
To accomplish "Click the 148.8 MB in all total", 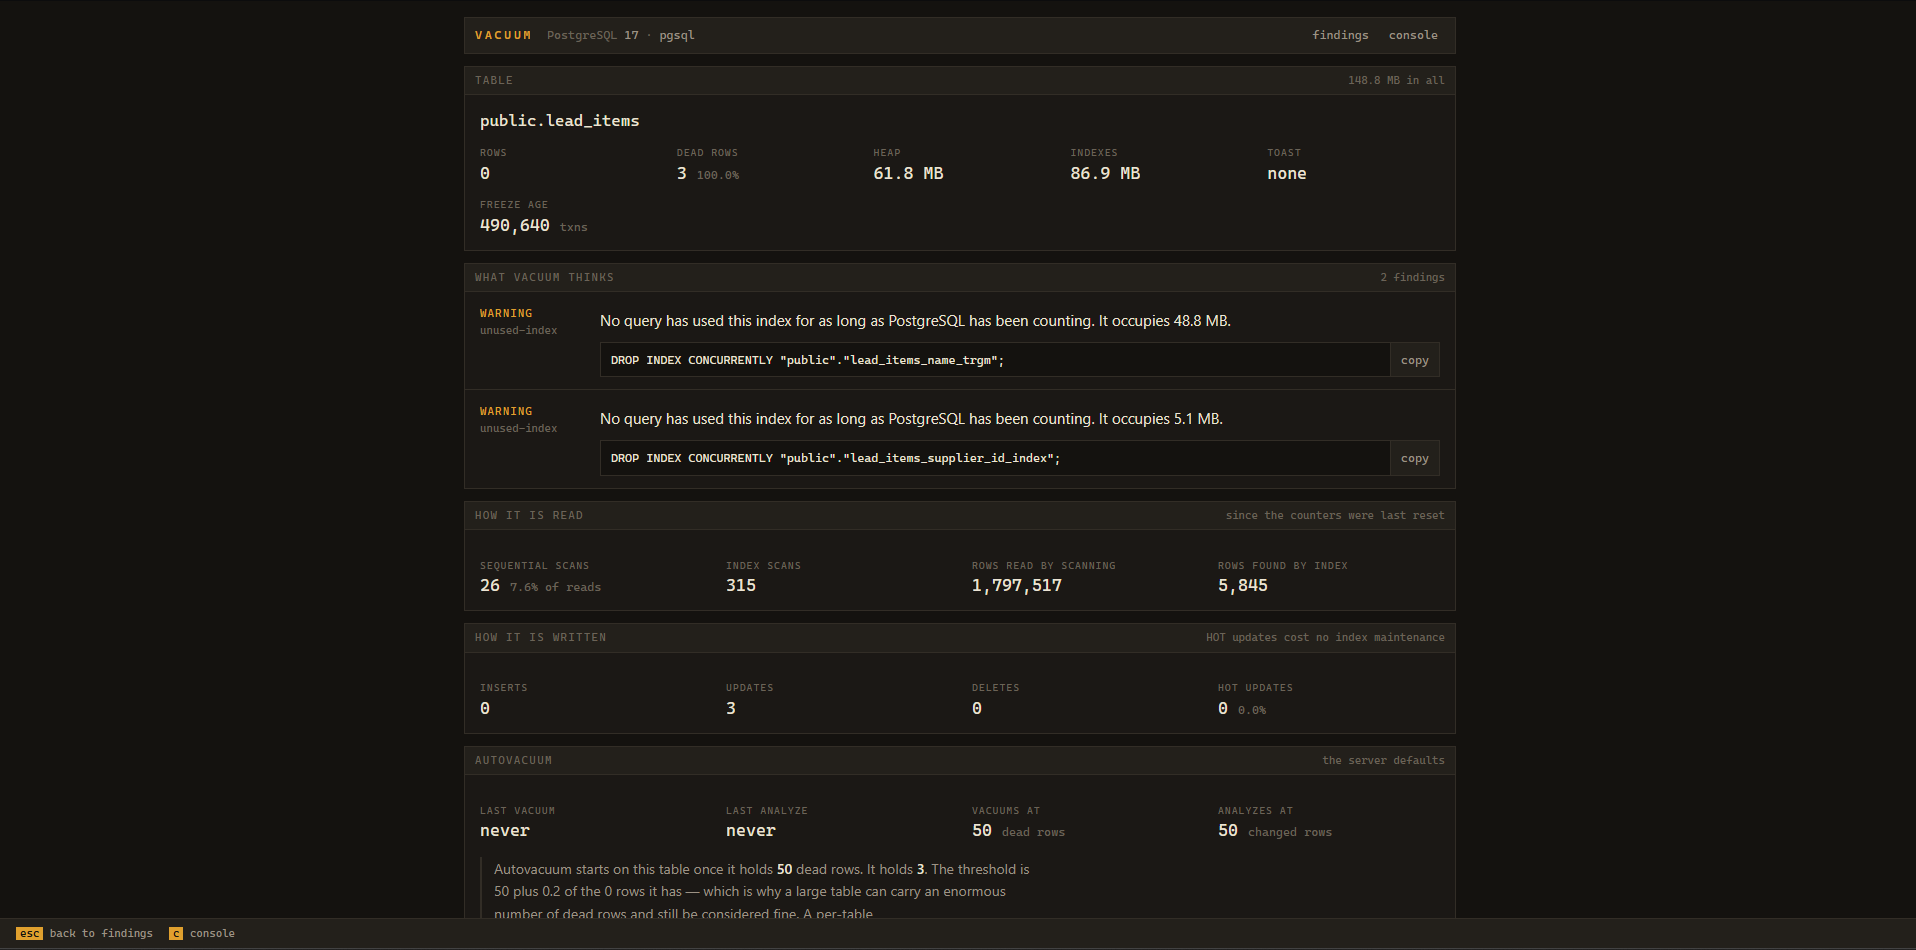I will (x=1395, y=80).
